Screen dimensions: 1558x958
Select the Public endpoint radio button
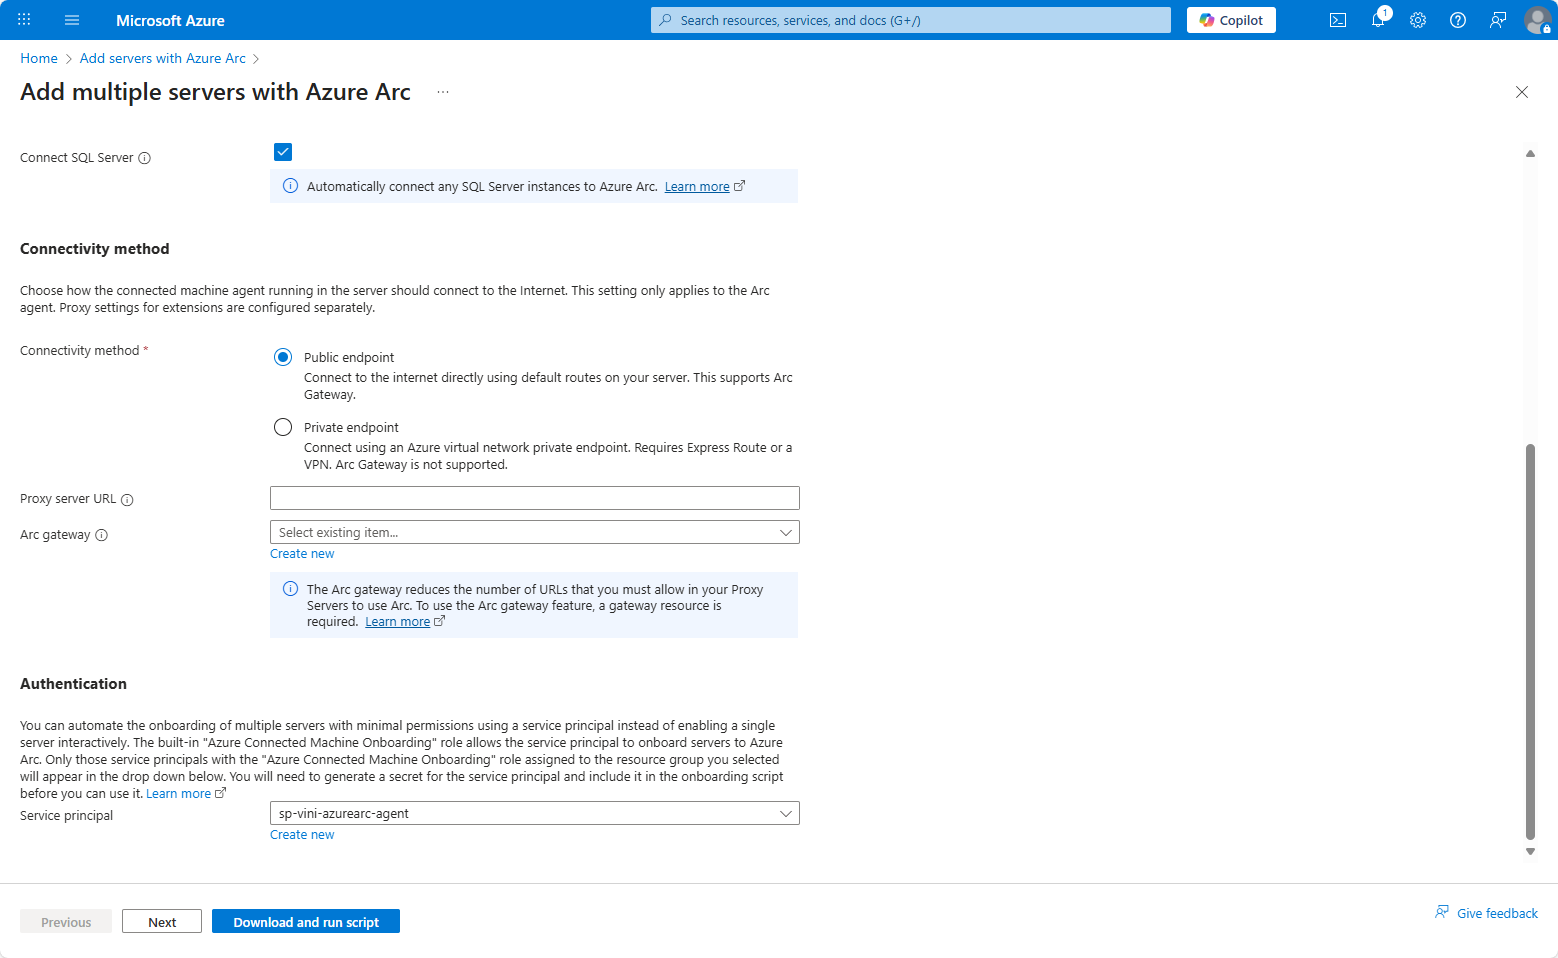(283, 357)
